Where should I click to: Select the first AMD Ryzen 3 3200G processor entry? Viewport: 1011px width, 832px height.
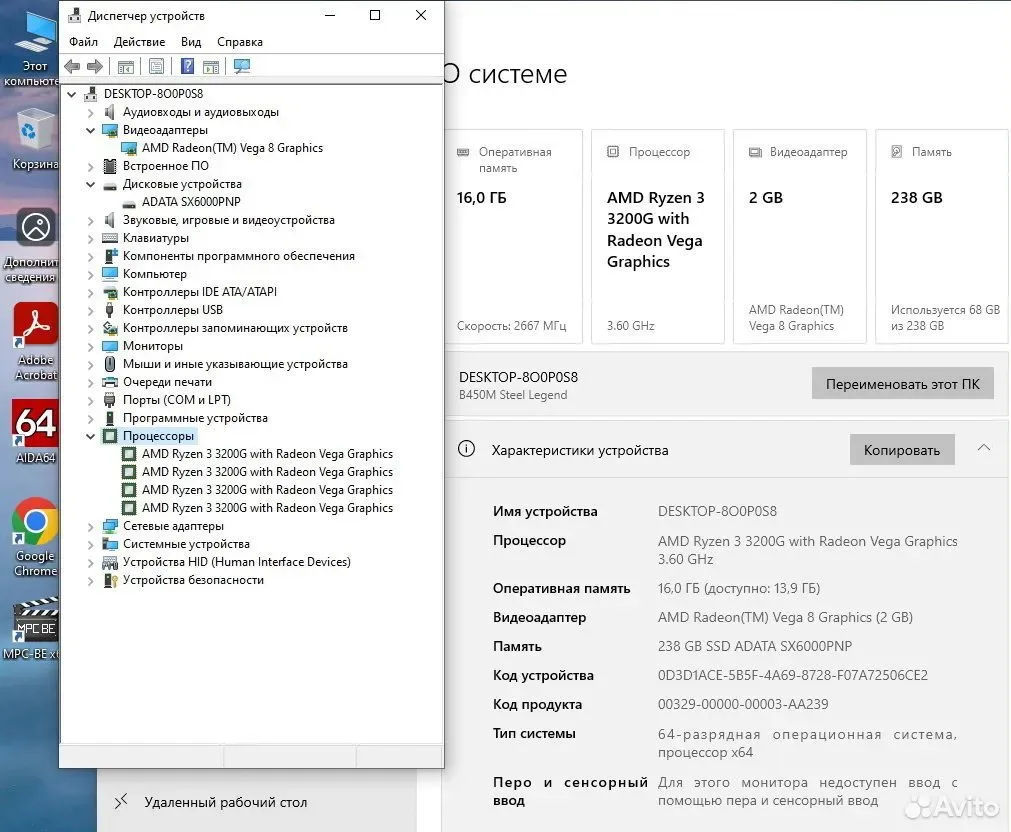coord(267,454)
